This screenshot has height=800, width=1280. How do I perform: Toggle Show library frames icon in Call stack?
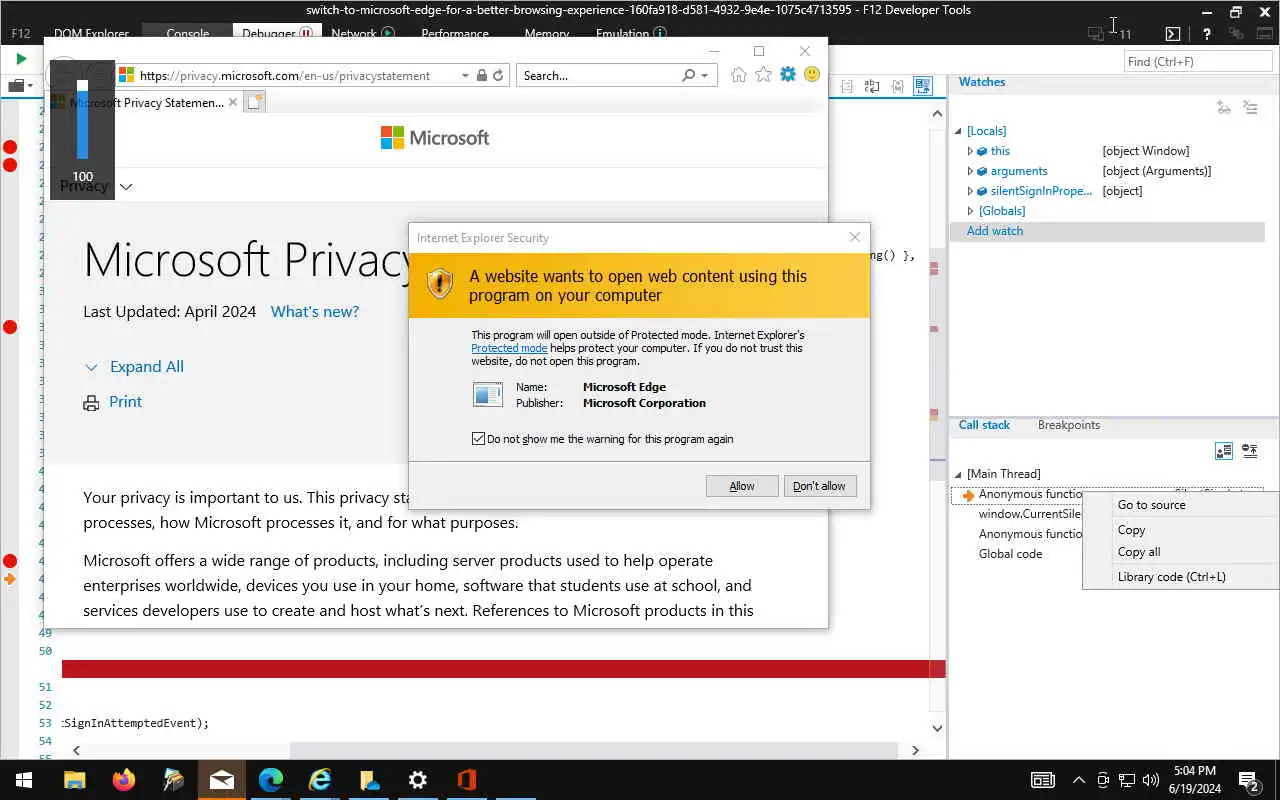click(x=1224, y=451)
